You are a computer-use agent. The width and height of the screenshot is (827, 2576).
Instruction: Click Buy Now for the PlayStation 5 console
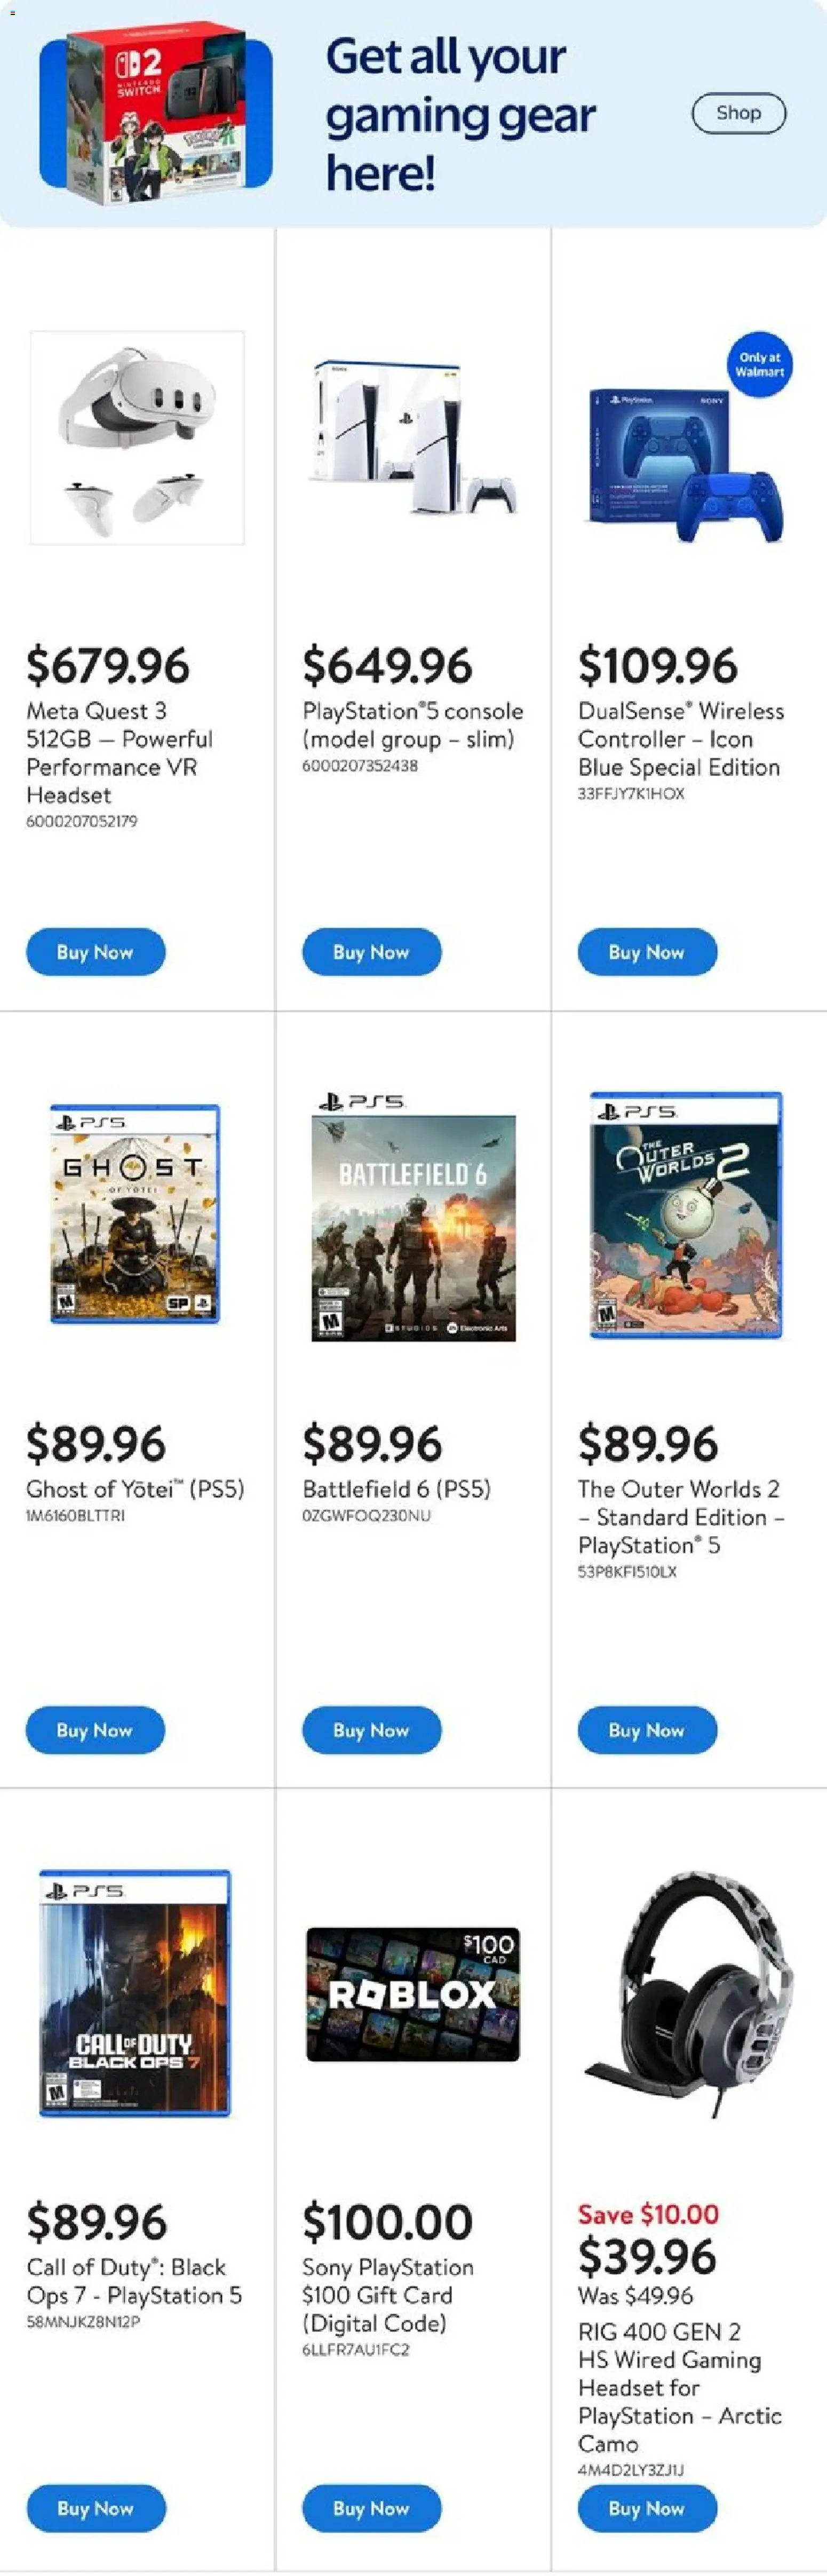(x=371, y=952)
